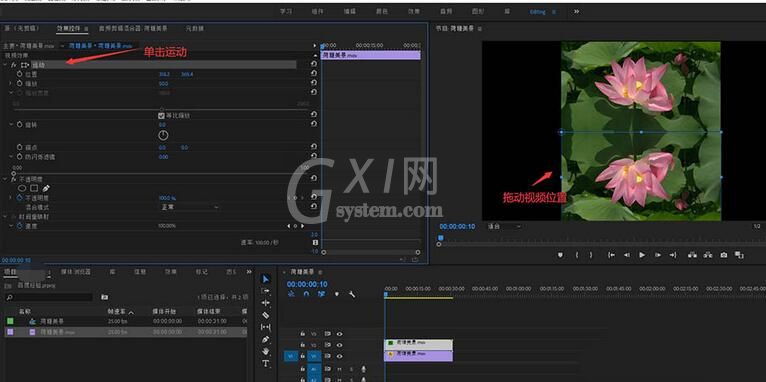Select the Hand tool
This screenshot has height=382, width=766.
tap(265, 351)
